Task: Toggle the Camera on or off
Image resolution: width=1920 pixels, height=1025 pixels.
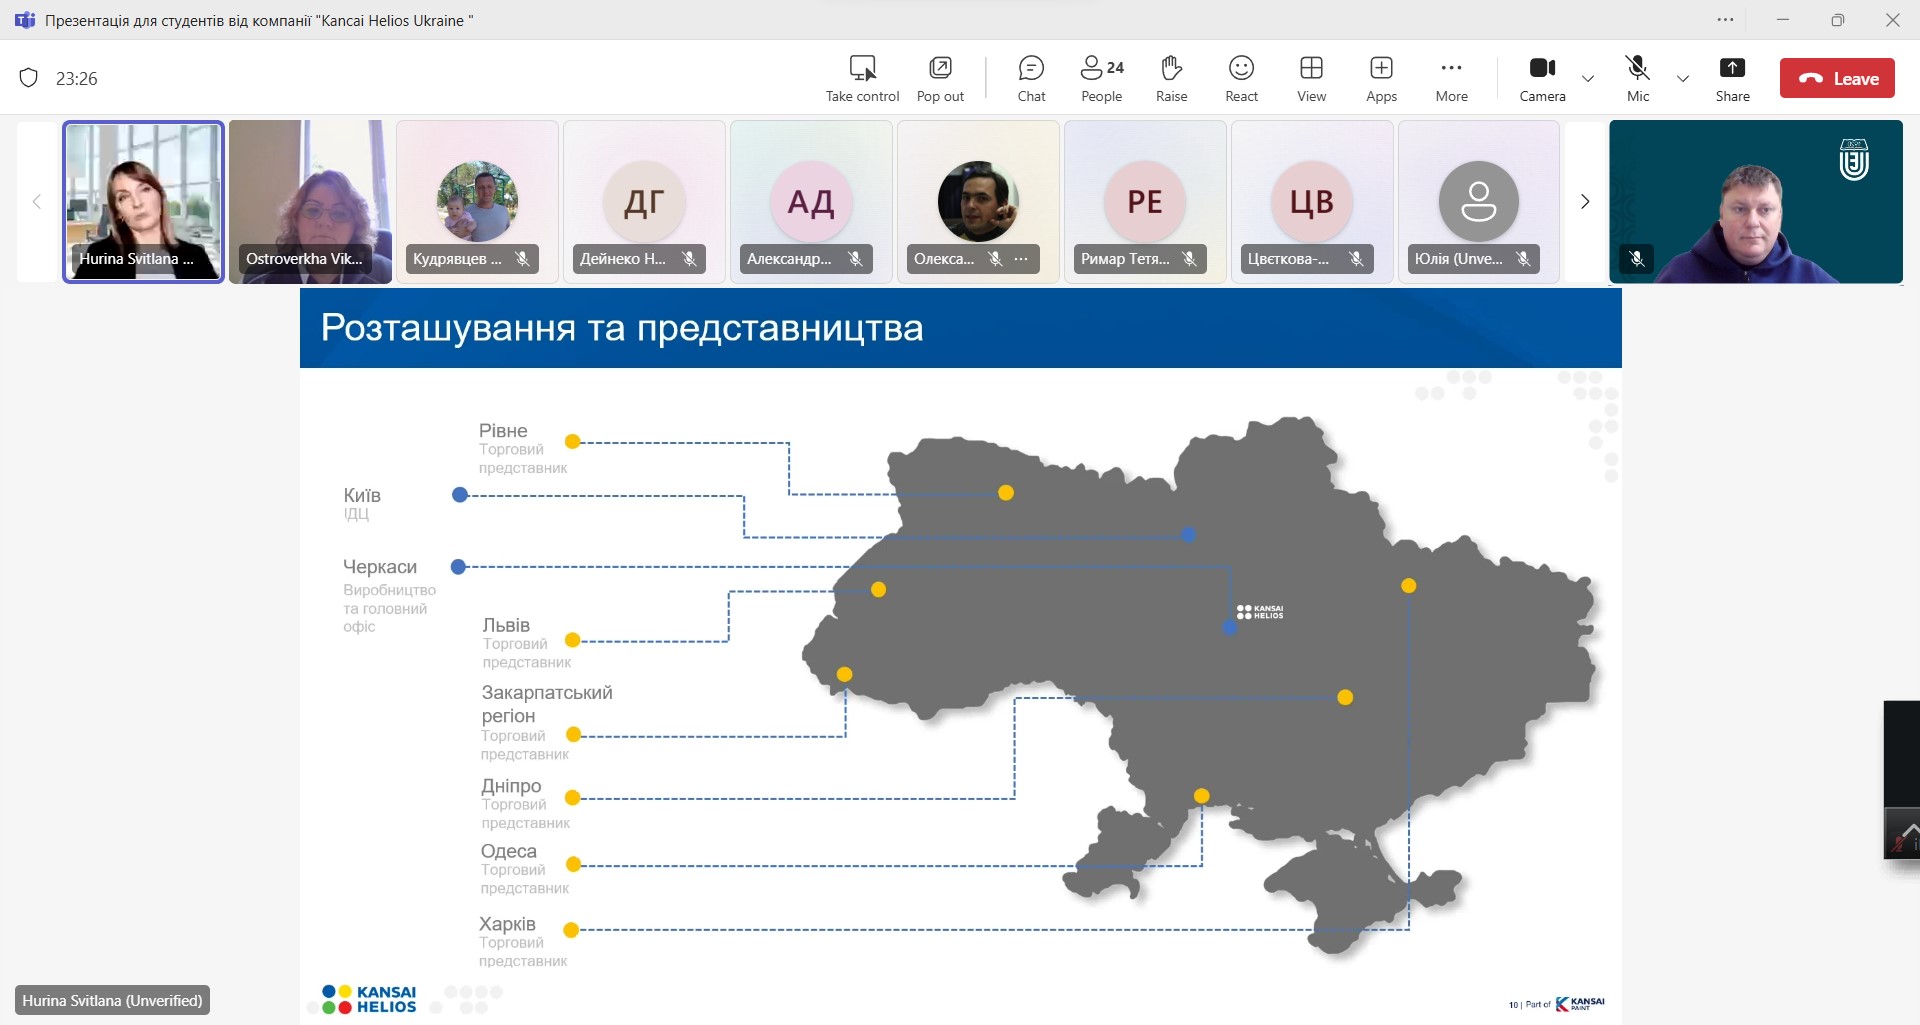Action: coord(1542,78)
